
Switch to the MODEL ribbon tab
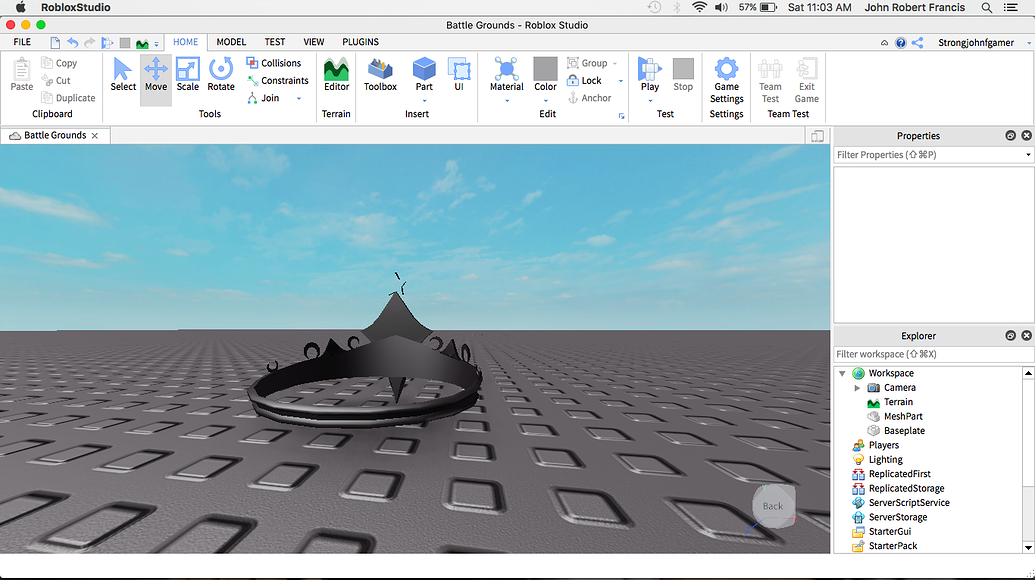(231, 42)
